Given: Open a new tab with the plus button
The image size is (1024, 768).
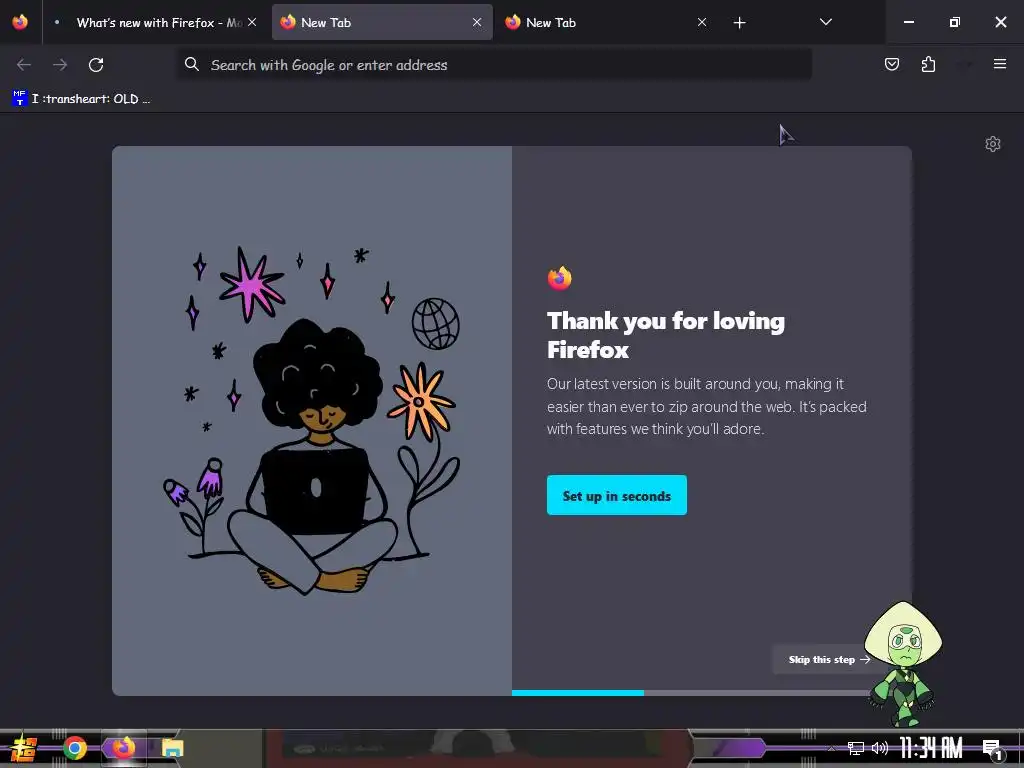Looking at the screenshot, I should (x=739, y=23).
